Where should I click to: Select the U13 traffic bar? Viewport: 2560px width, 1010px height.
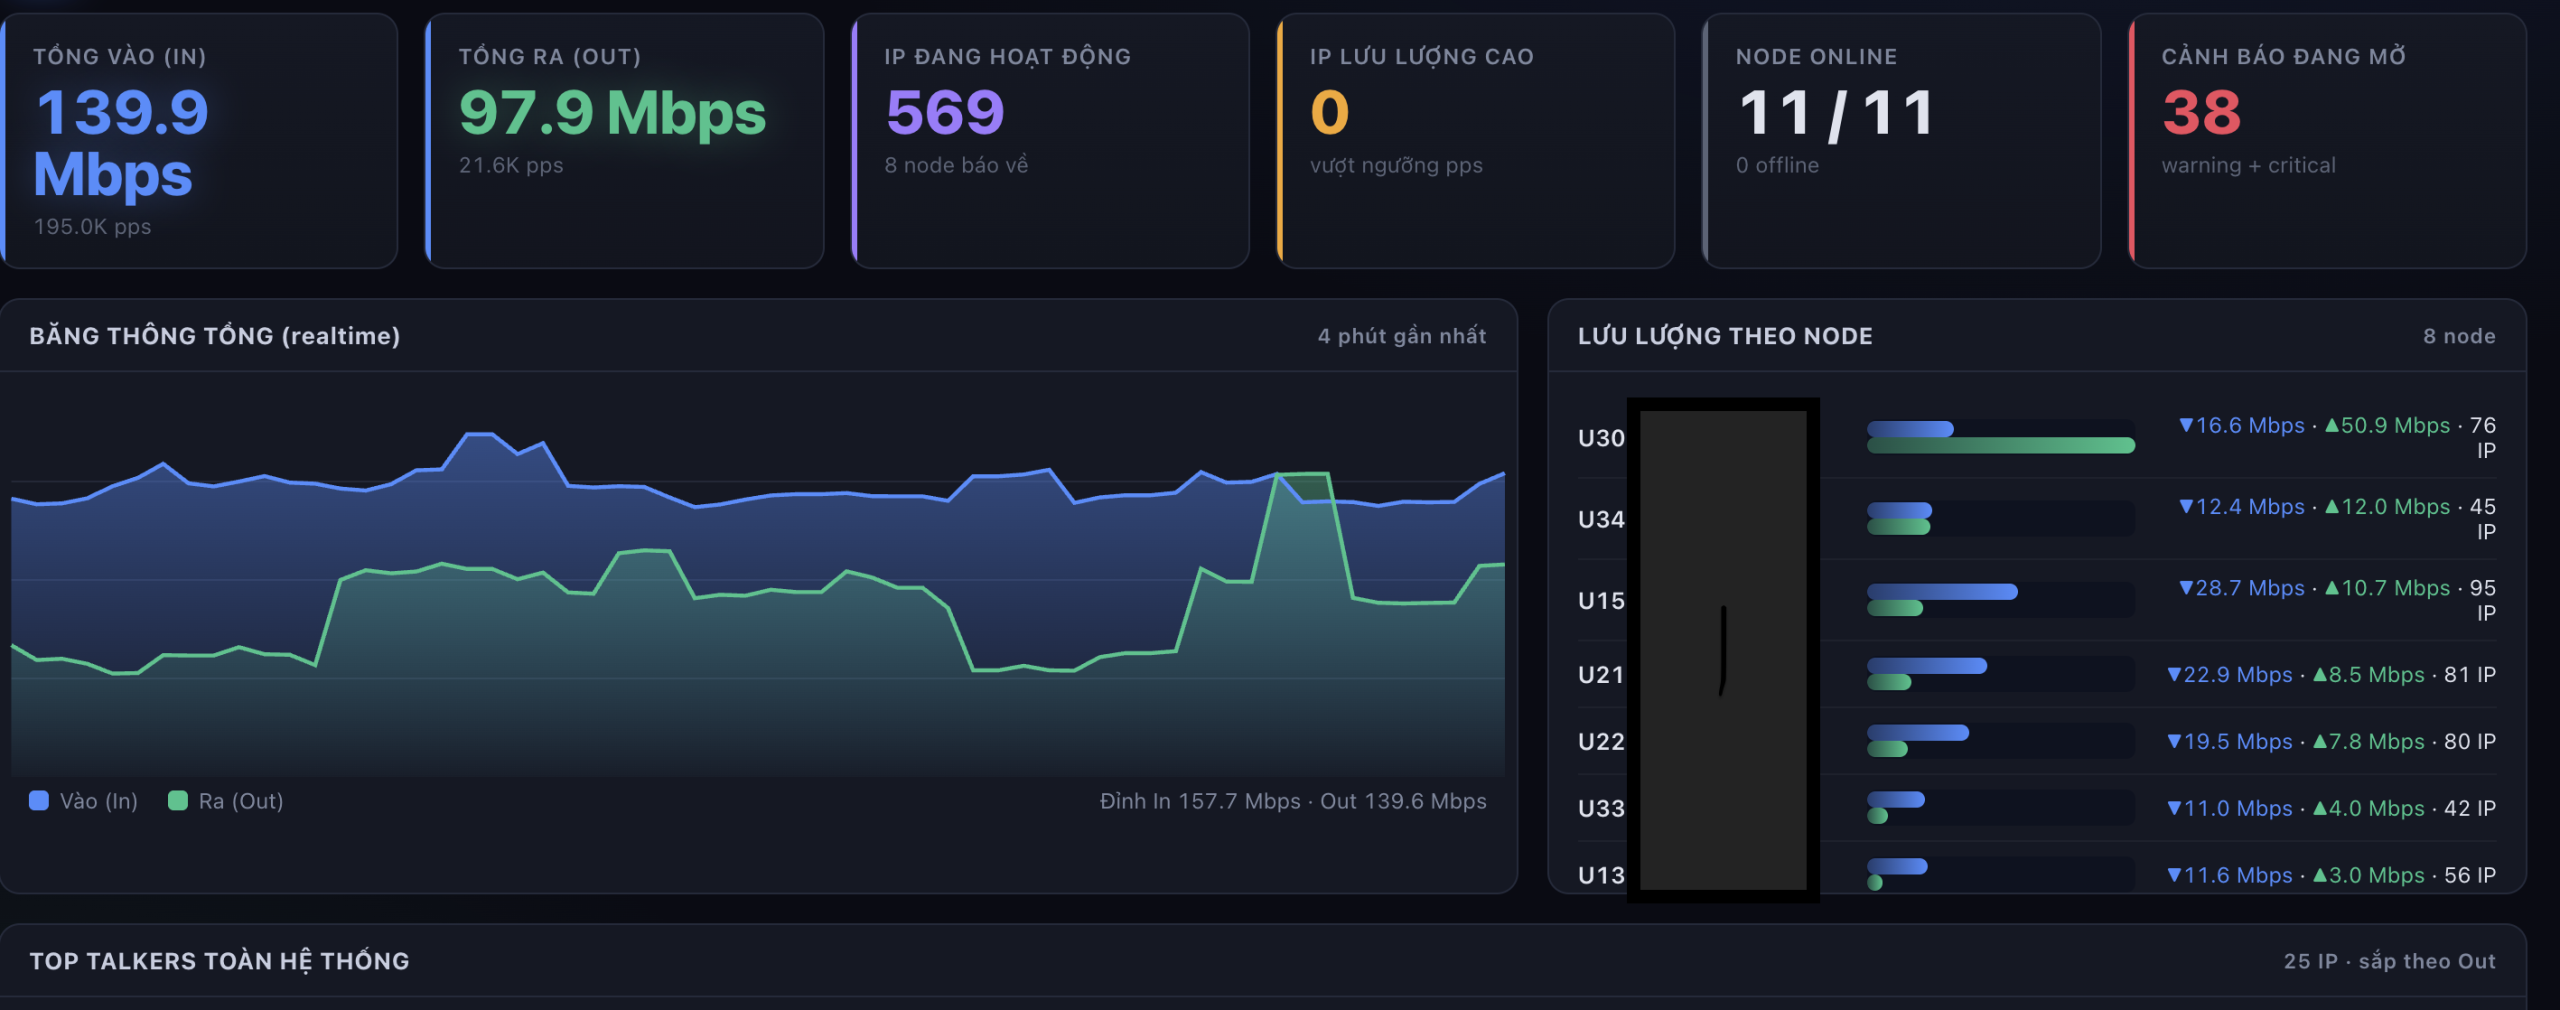2000,875
